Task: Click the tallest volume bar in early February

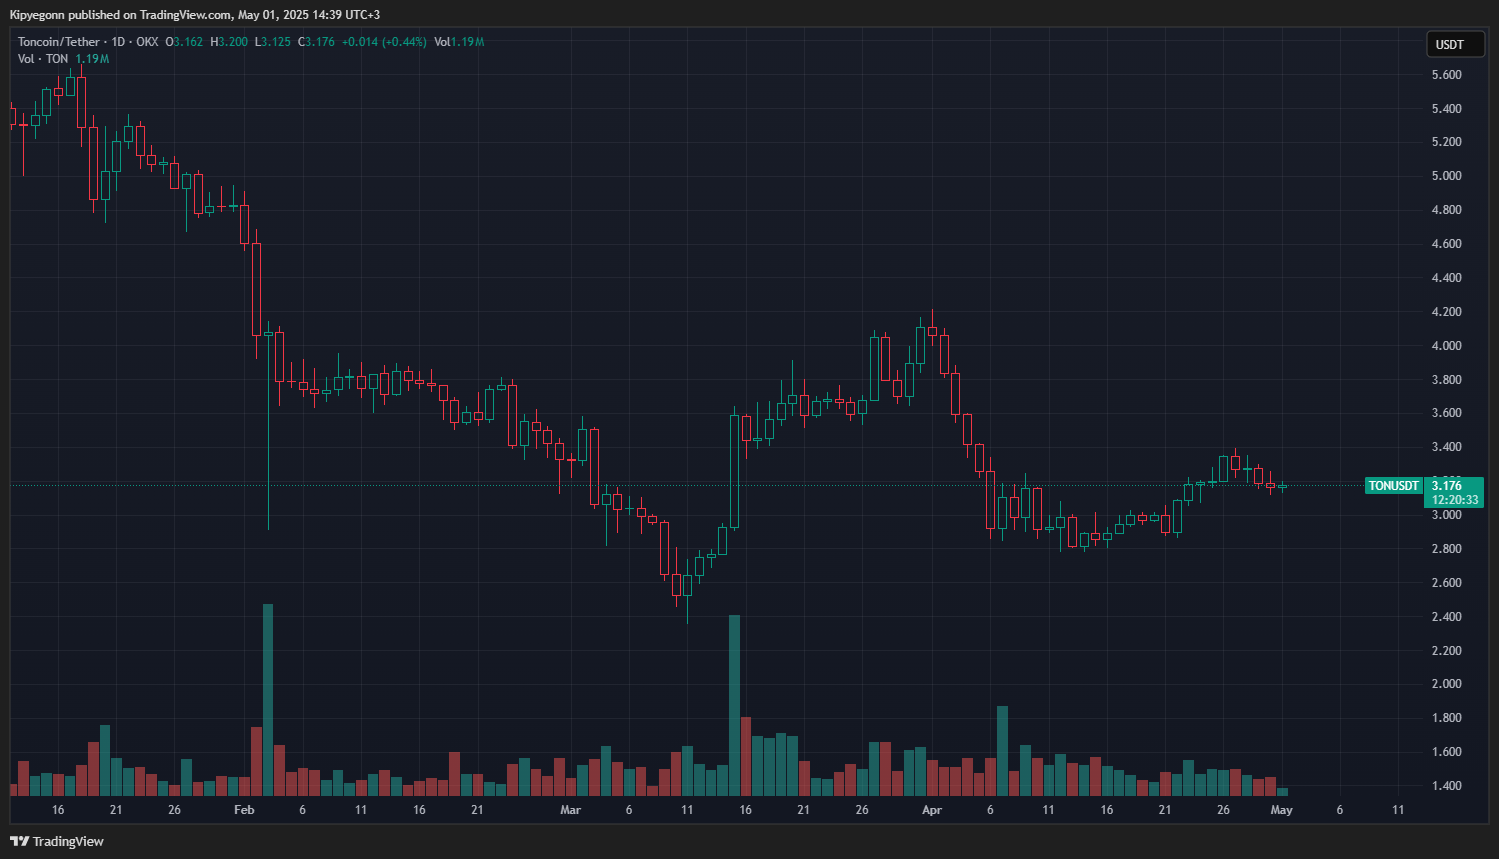Action: click(268, 700)
